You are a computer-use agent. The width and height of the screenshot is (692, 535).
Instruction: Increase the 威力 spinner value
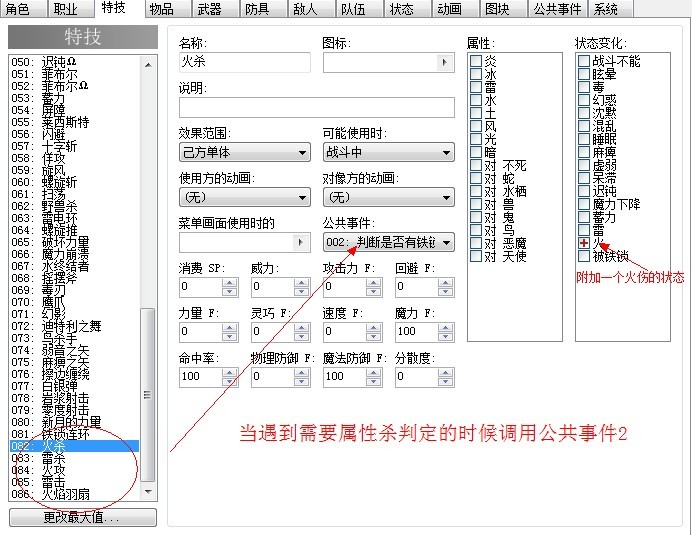(301, 283)
